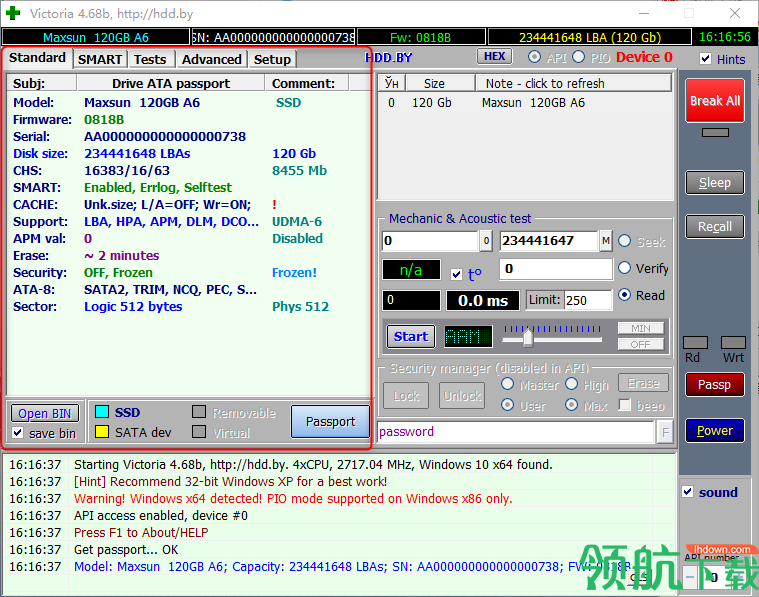Click the start LBA input field
The height and width of the screenshot is (597, 759).
pos(431,241)
